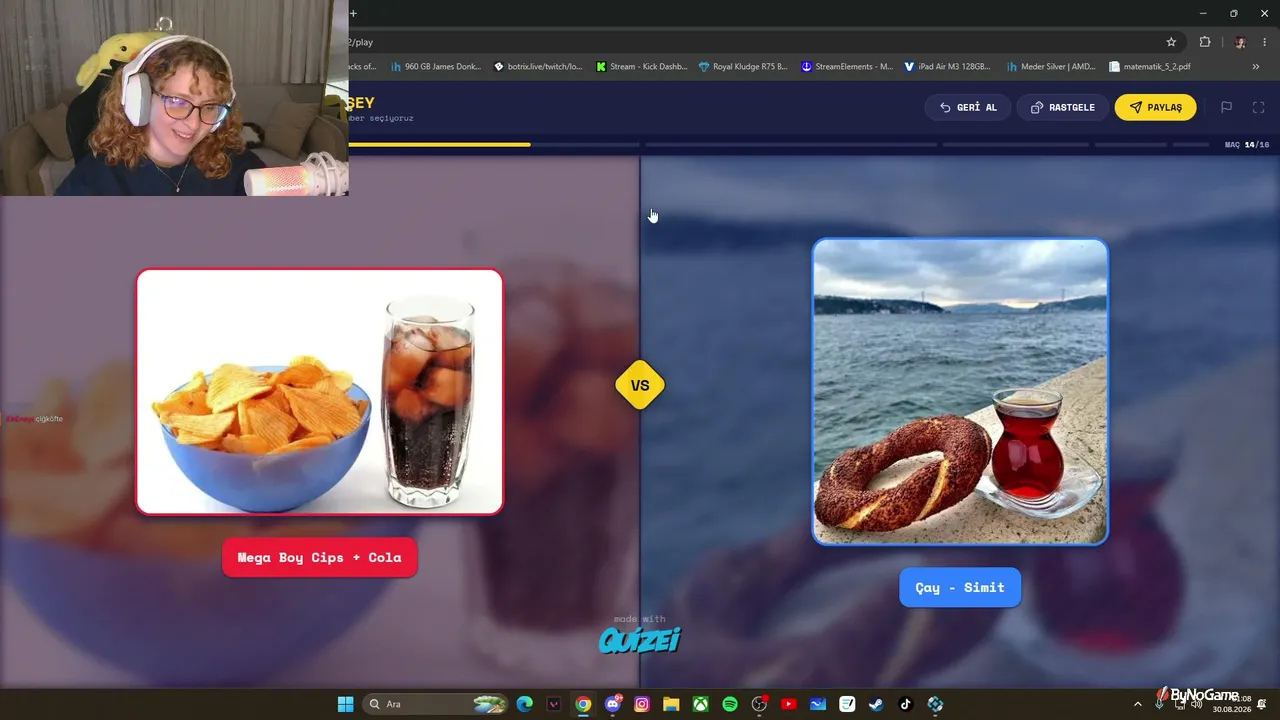Switch to Google Chrome in taskbar
The image size is (1280, 720).
[583, 704]
